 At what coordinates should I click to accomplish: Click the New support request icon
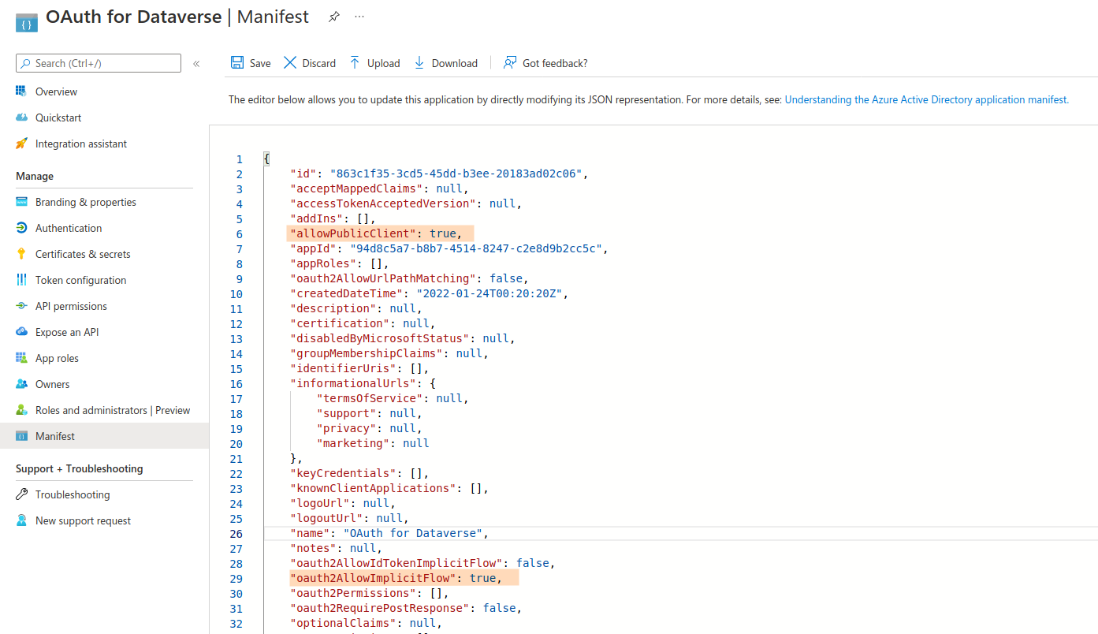click(x=22, y=521)
